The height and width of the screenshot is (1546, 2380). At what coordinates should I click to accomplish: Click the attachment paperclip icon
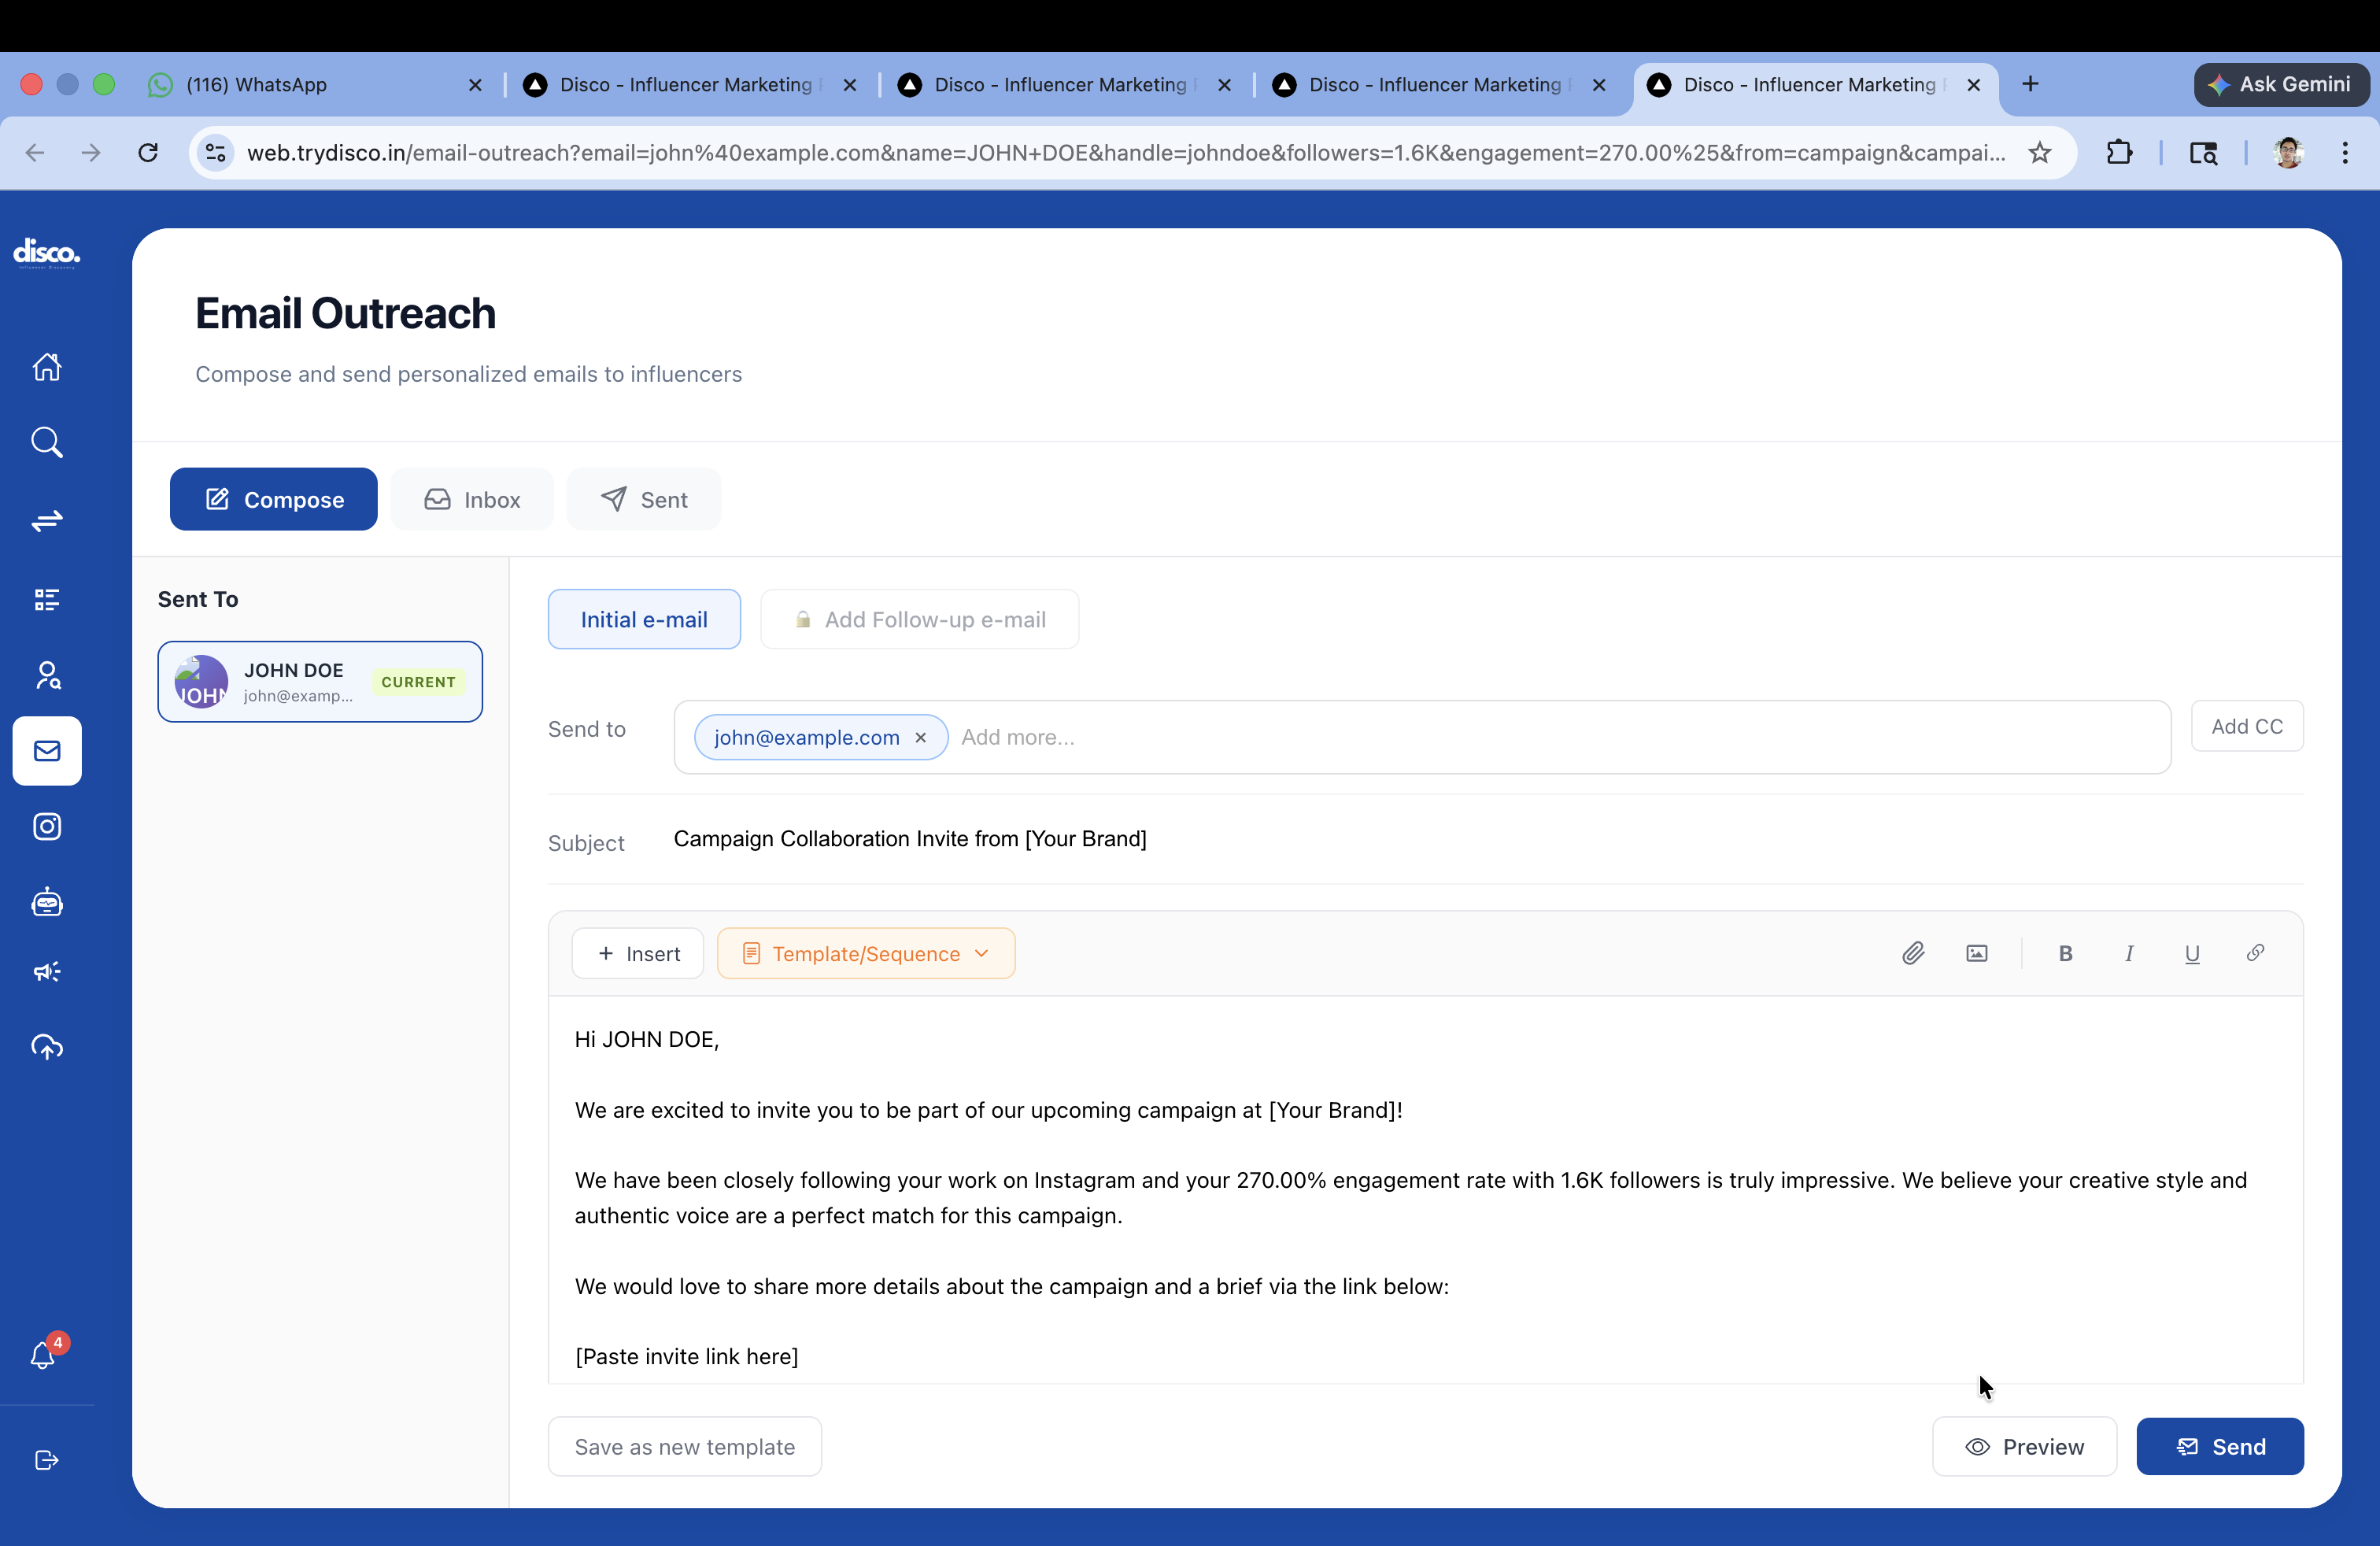pyautogui.click(x=1912, y=953)
